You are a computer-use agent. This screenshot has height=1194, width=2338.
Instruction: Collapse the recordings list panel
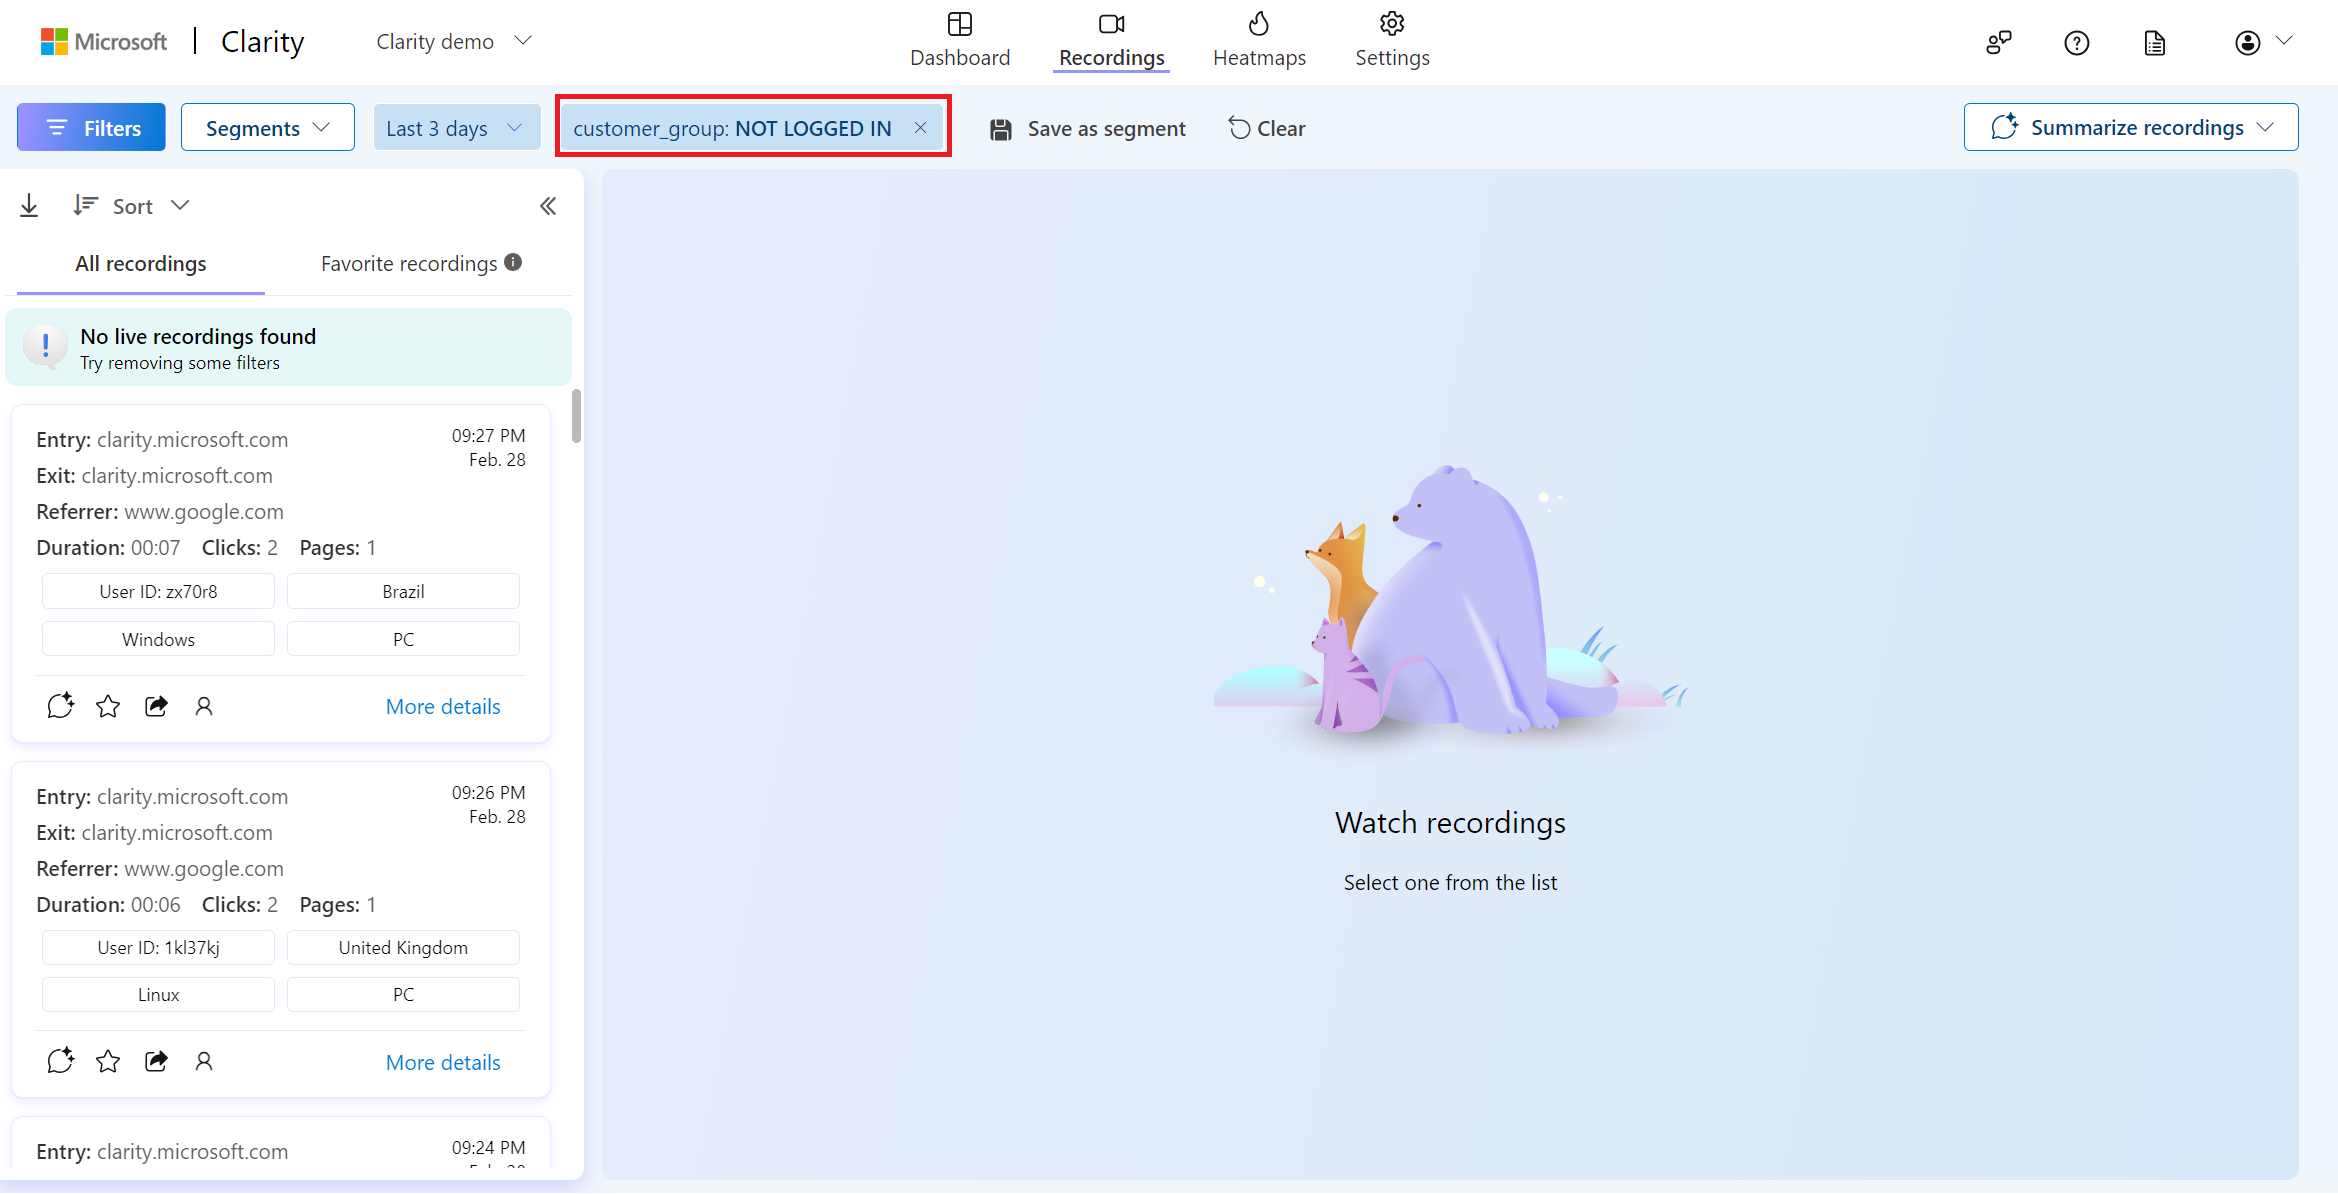[548, 206]
